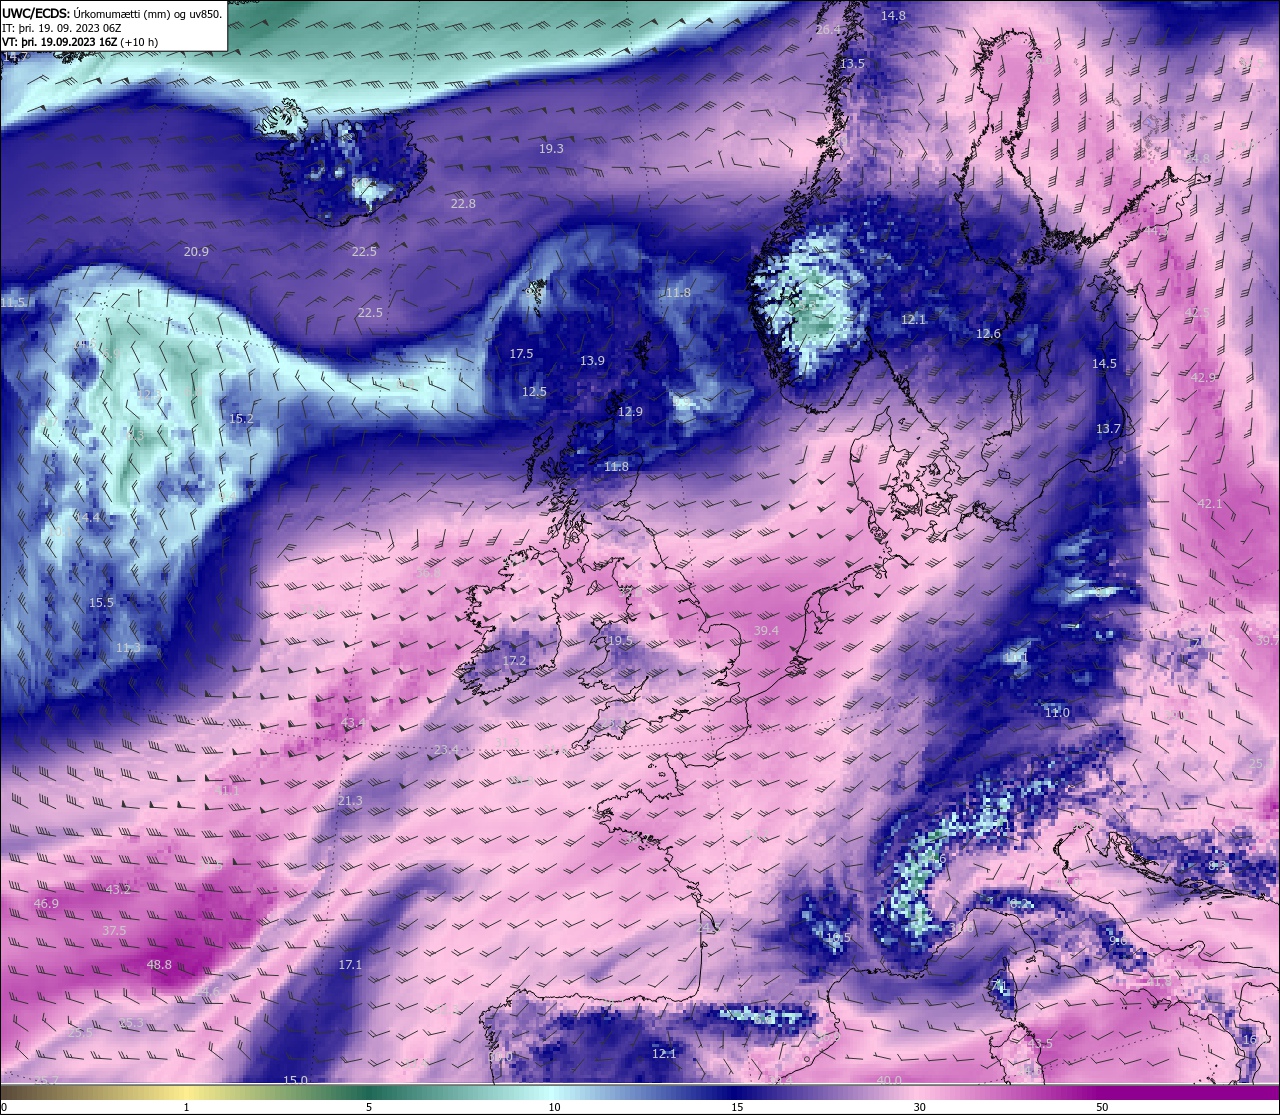Click the map value 15.2
Image resolution: width=1280 pixels, height=1115 pixels.
(x=241, y=419)
